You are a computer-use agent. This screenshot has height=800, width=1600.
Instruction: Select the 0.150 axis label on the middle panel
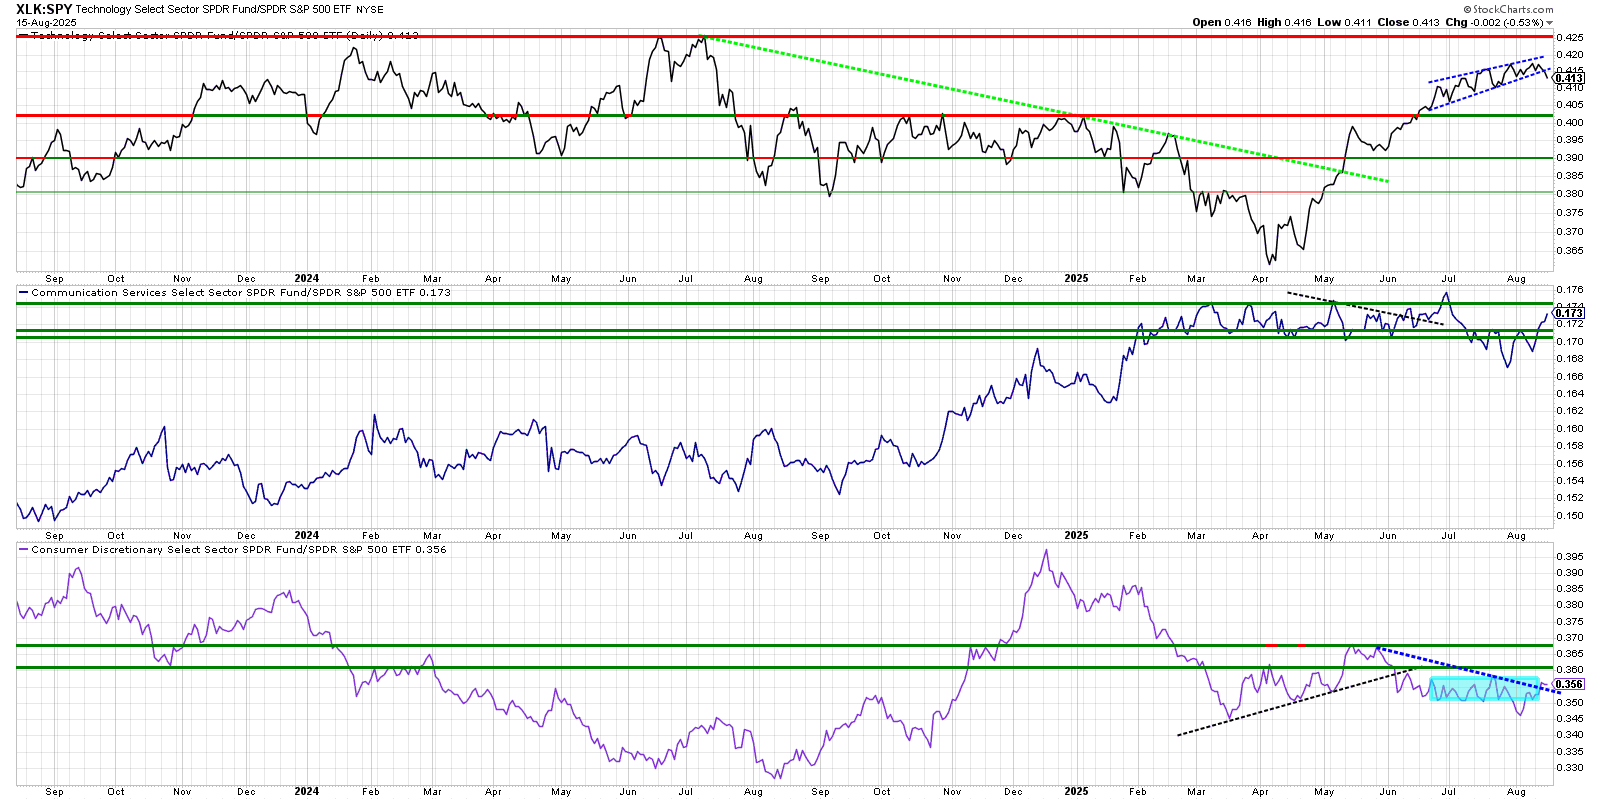[1569, 516]
